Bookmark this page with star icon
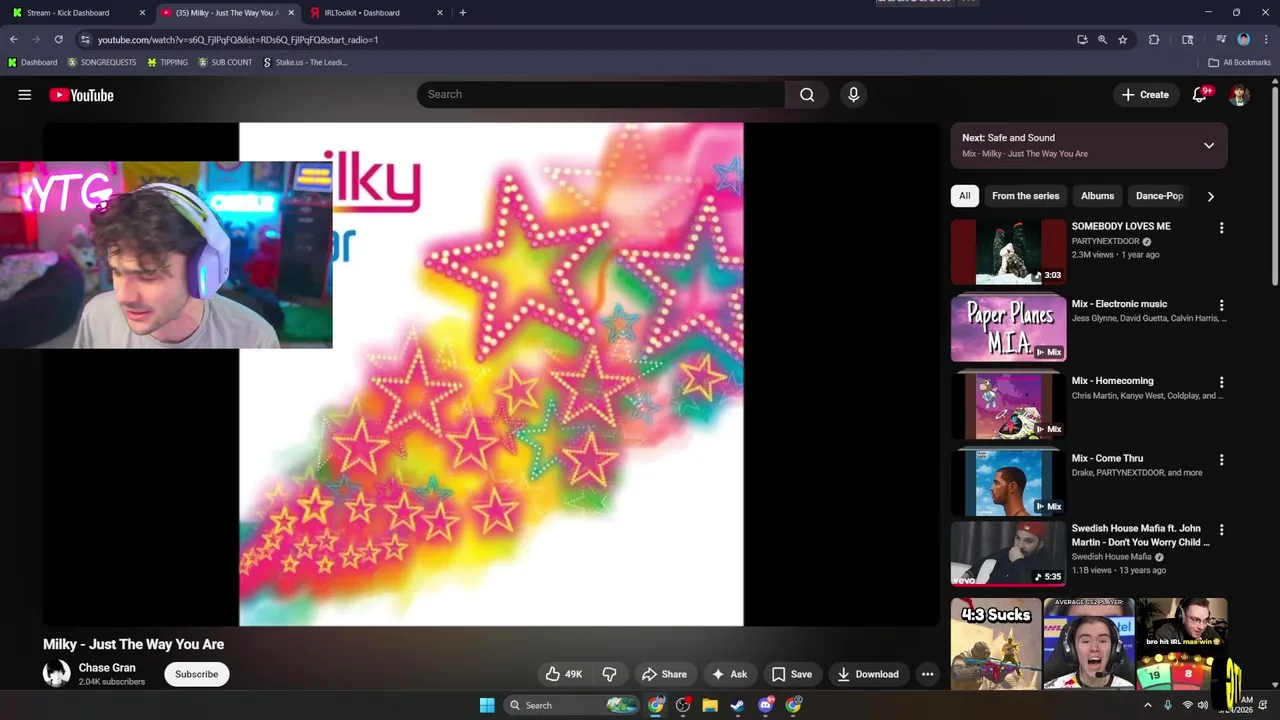Viewport: 1280px width, 720px height. coord(1123,40)
